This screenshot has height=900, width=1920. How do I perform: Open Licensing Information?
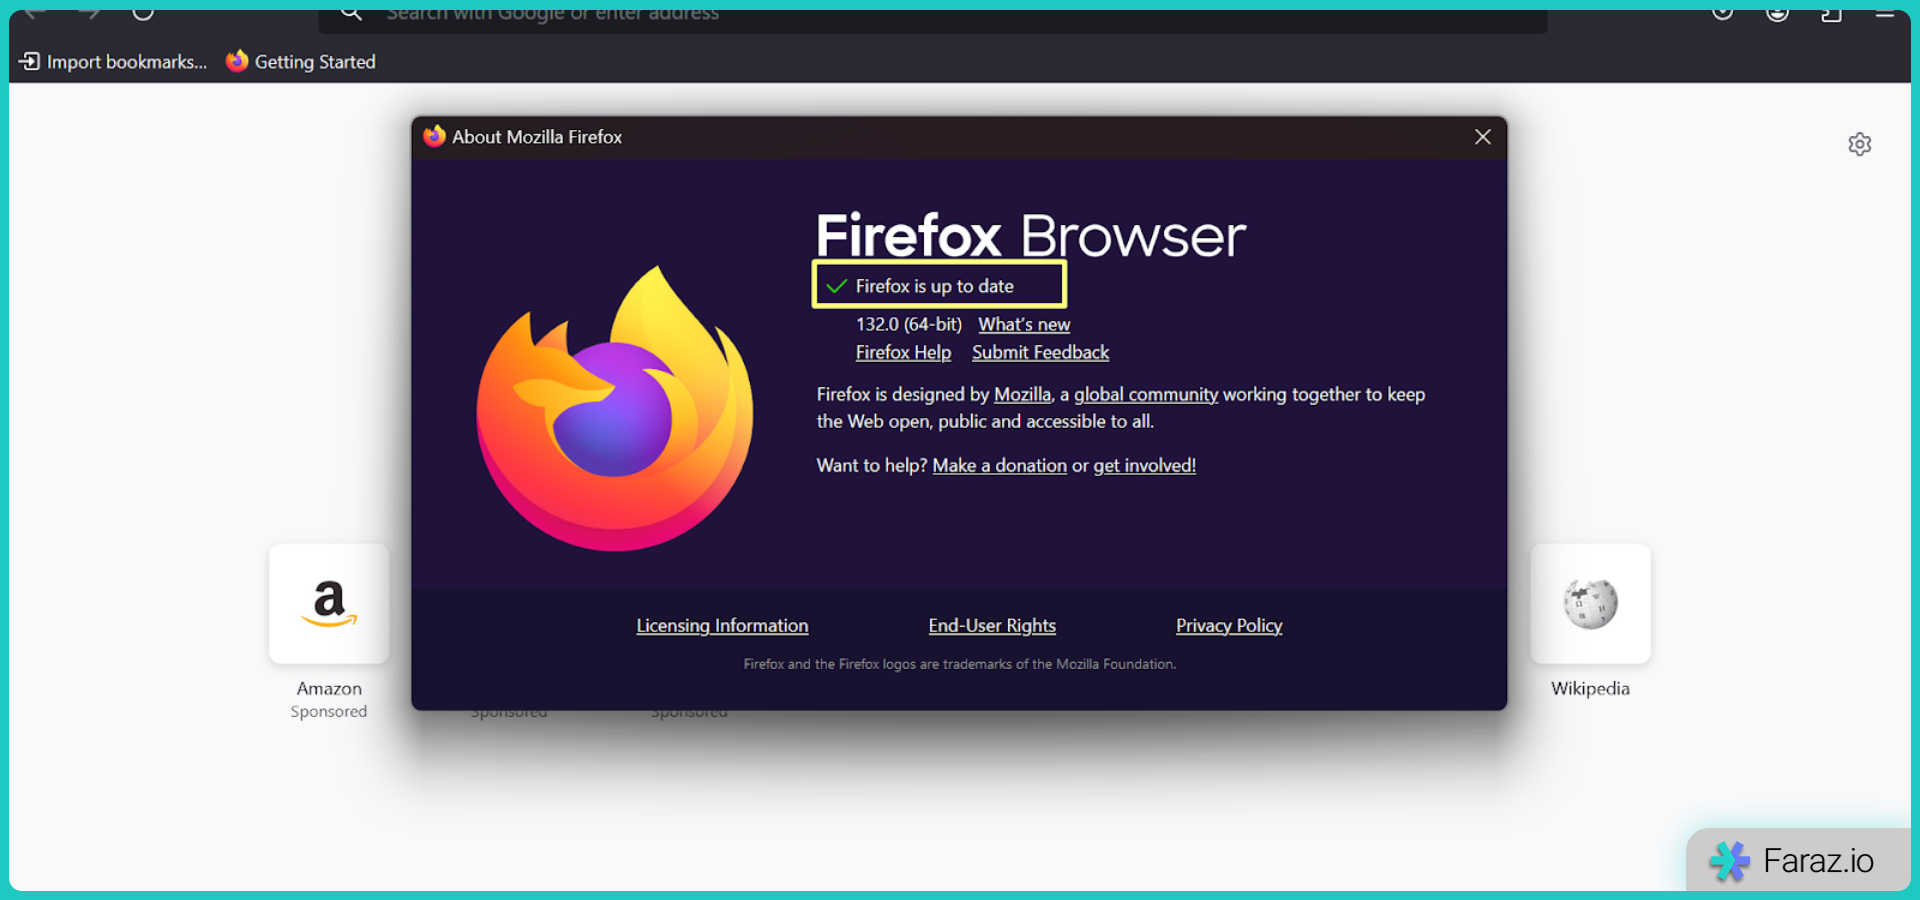tap(722, 625)
